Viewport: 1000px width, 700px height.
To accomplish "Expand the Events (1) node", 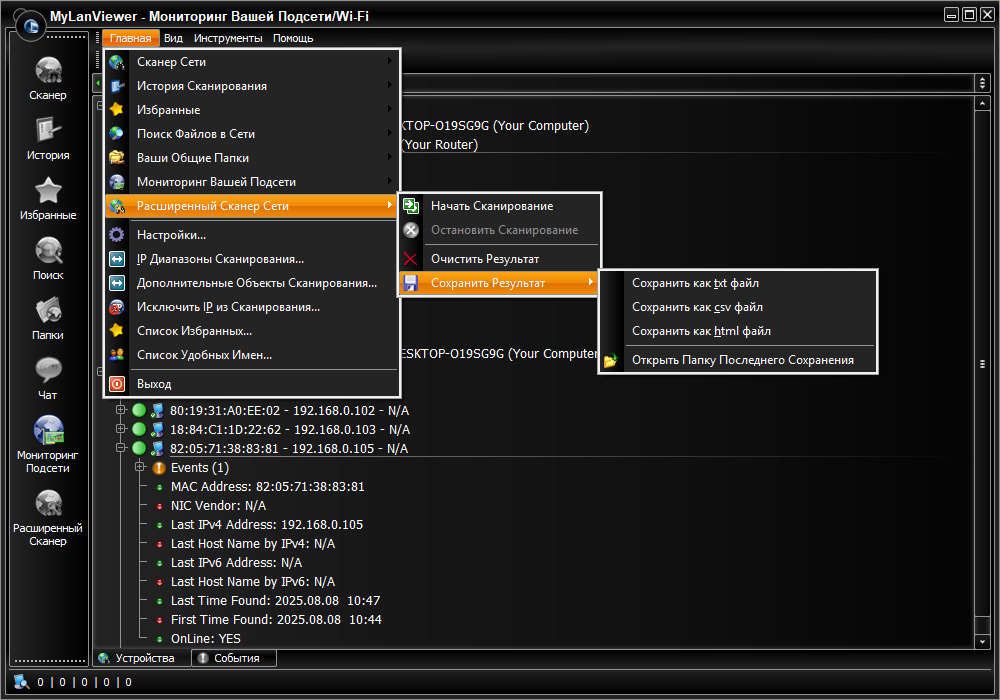I will click(140, 467).
